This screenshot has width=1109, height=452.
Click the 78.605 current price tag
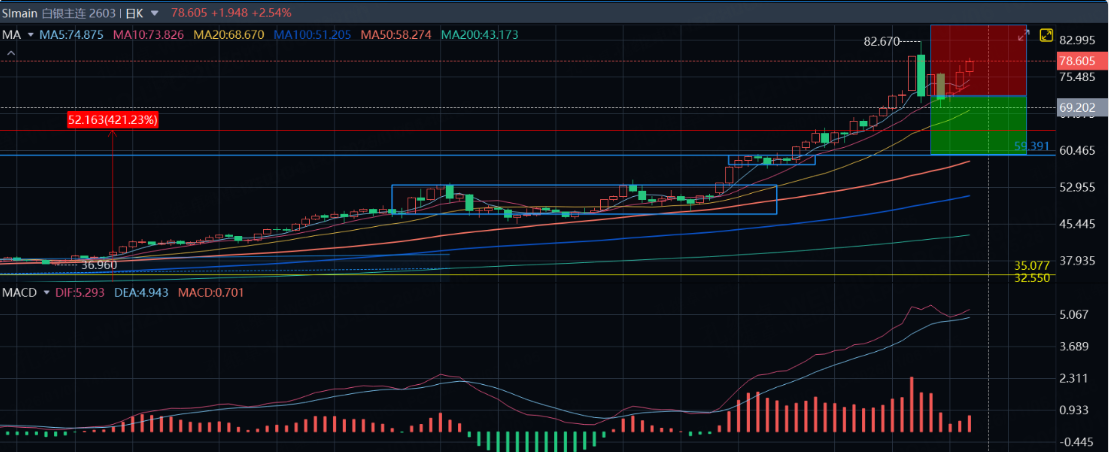[1078, 61]
